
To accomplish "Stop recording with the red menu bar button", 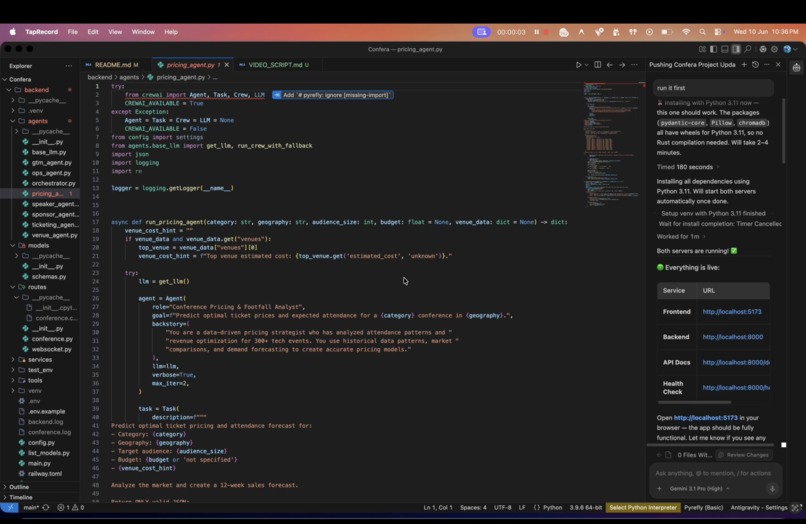I will (x=546, y=32).
